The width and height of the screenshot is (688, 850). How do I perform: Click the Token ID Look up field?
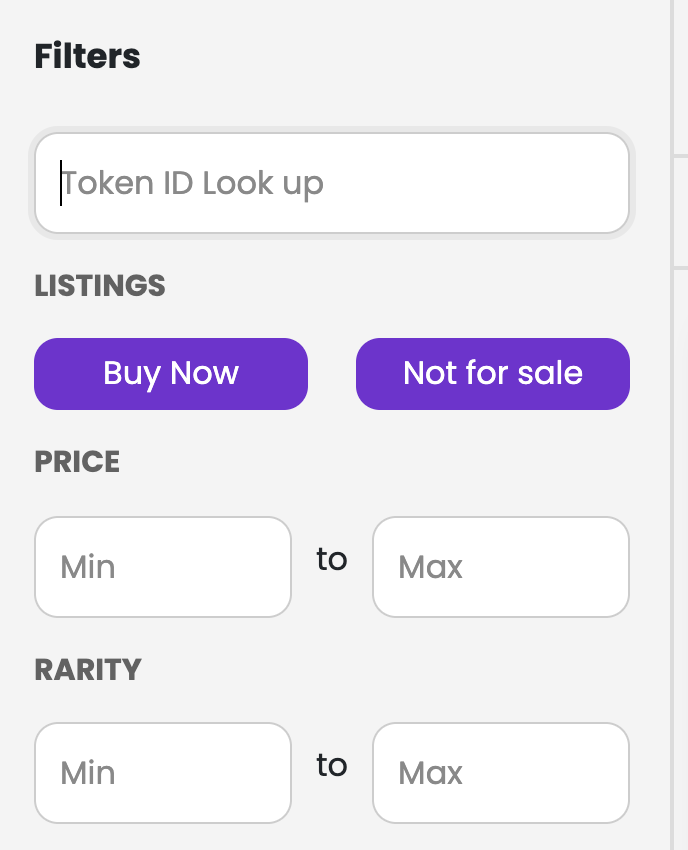tap(332, 183)
